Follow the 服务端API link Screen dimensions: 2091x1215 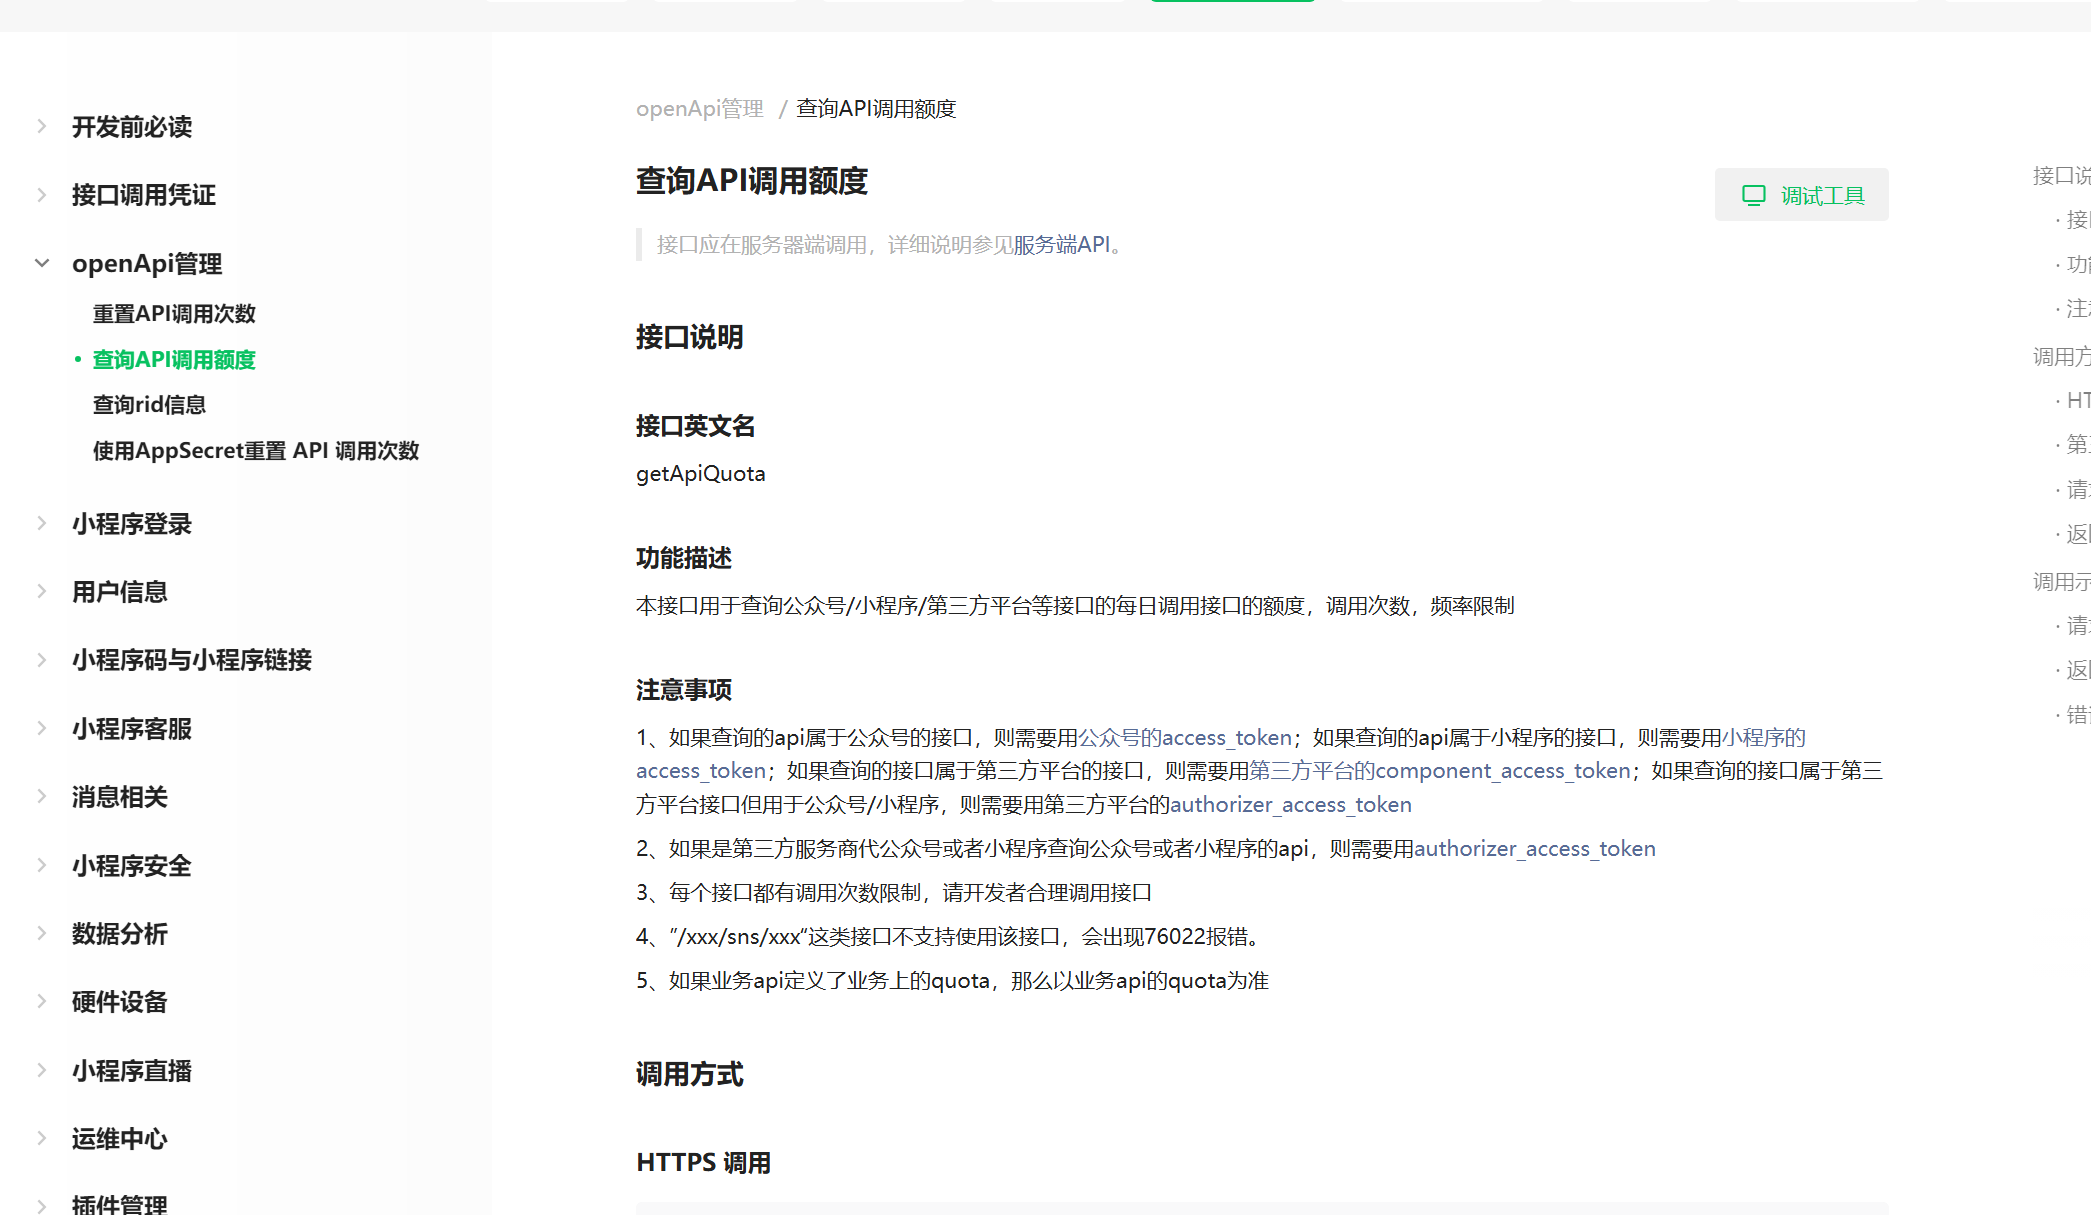point(1061,245)
